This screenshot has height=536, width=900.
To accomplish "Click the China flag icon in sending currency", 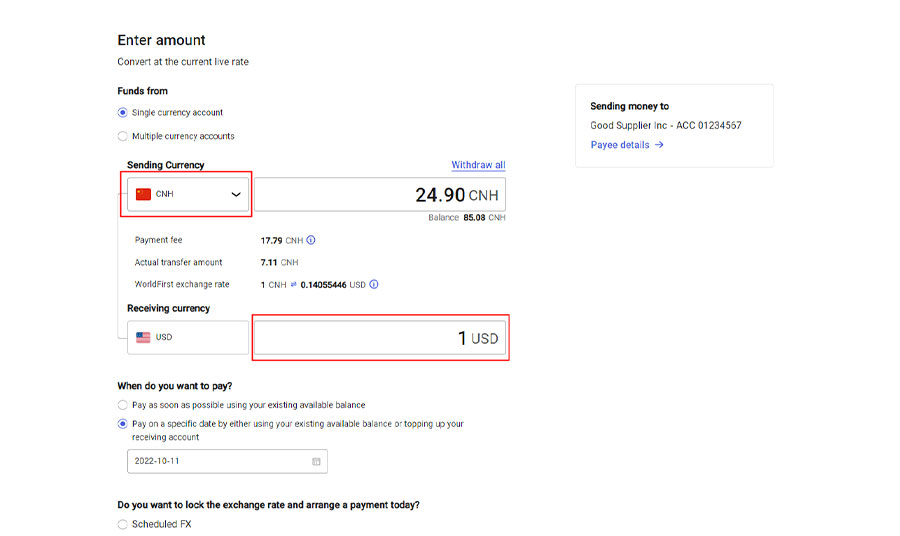I will click(x=143, y=194).
